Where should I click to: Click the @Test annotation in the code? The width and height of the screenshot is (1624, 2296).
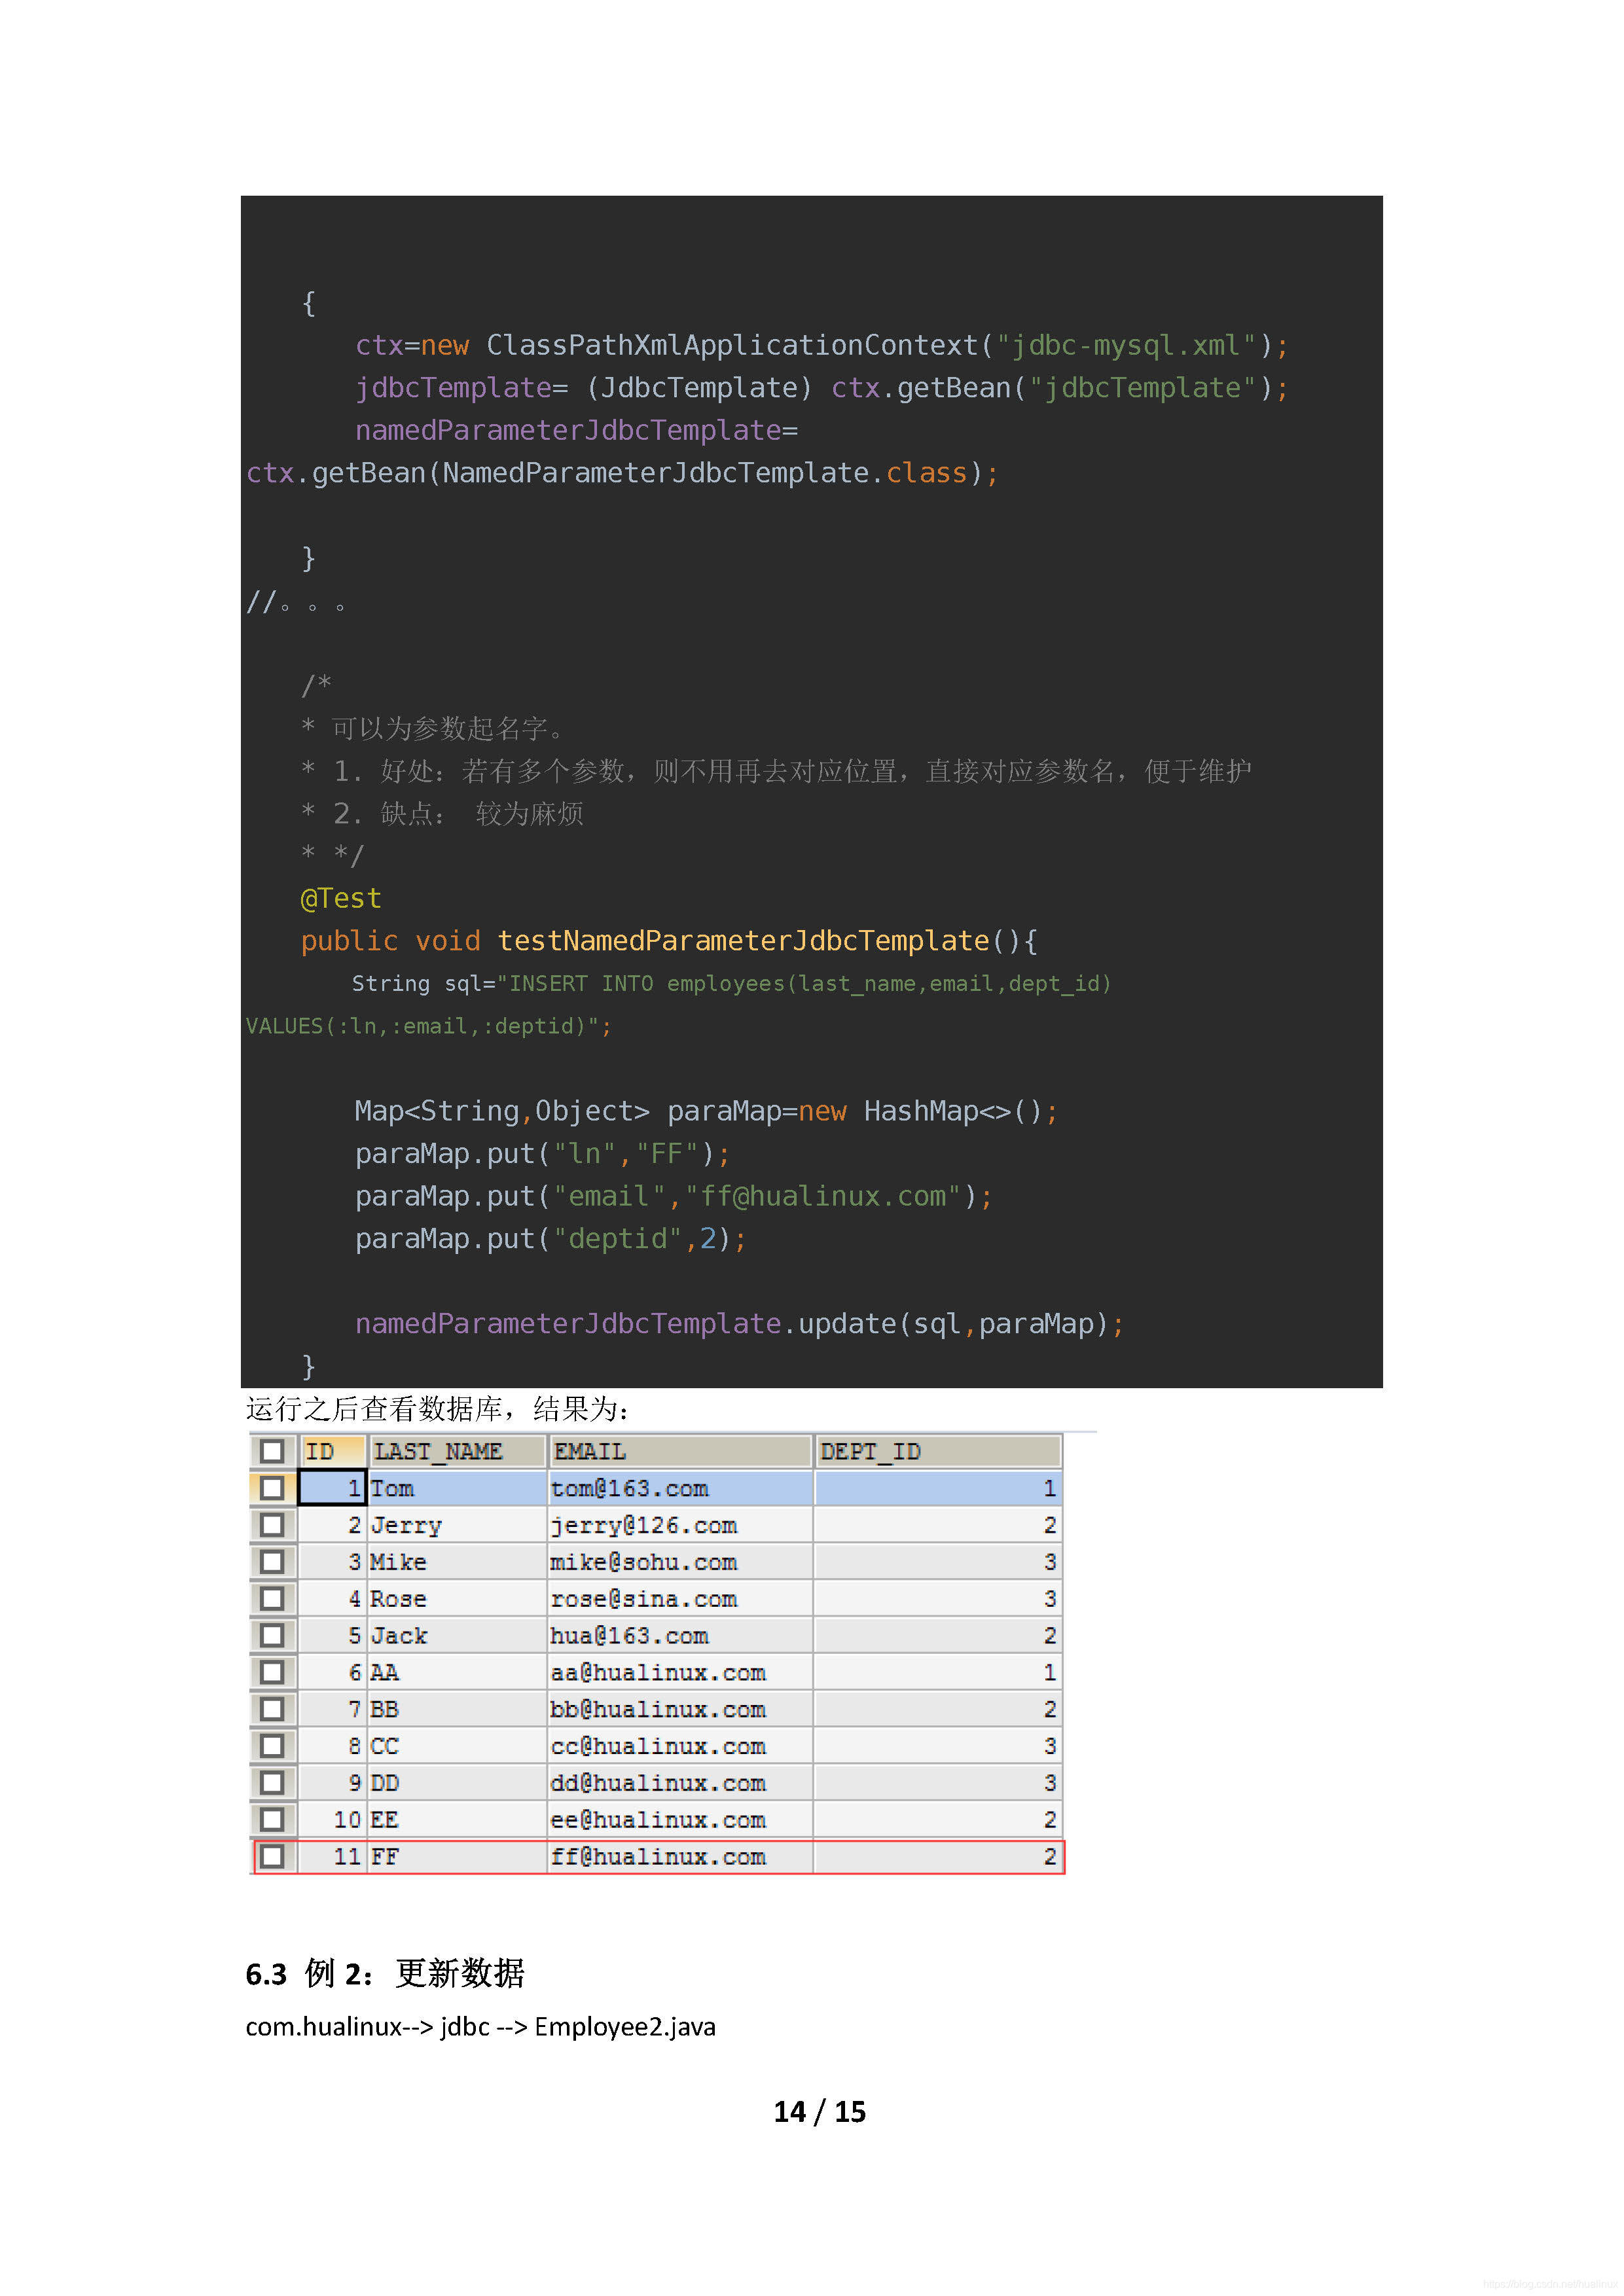(341, 898)
